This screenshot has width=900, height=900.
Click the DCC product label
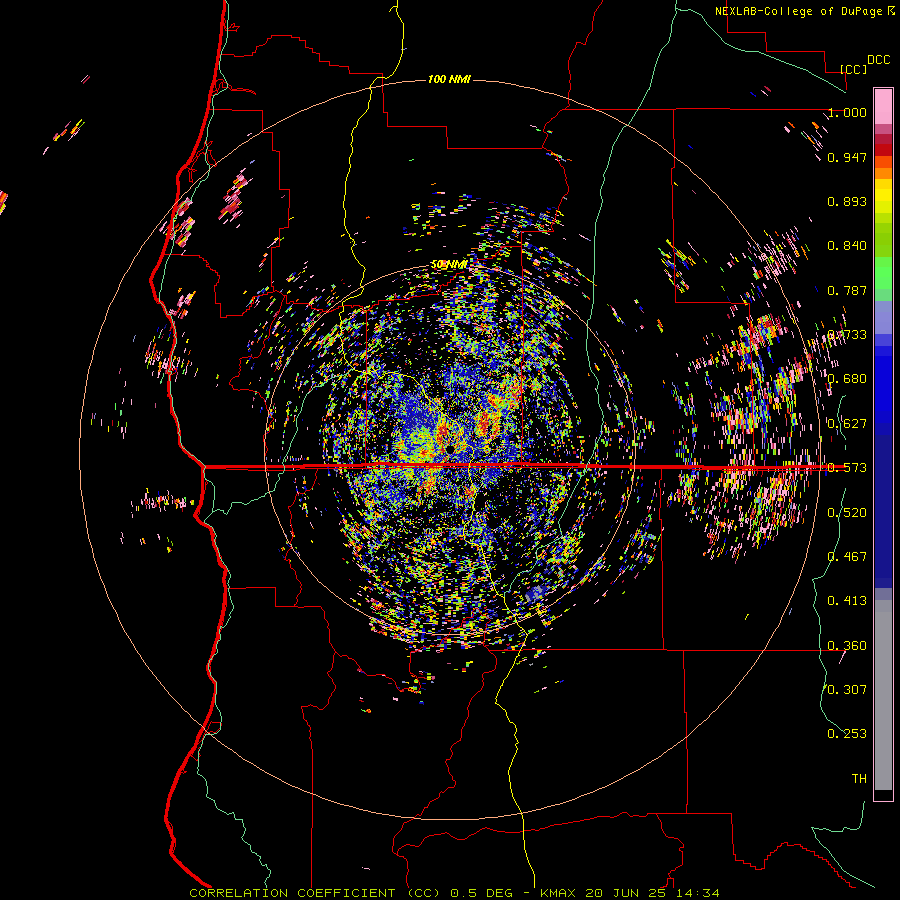[878, 60]
